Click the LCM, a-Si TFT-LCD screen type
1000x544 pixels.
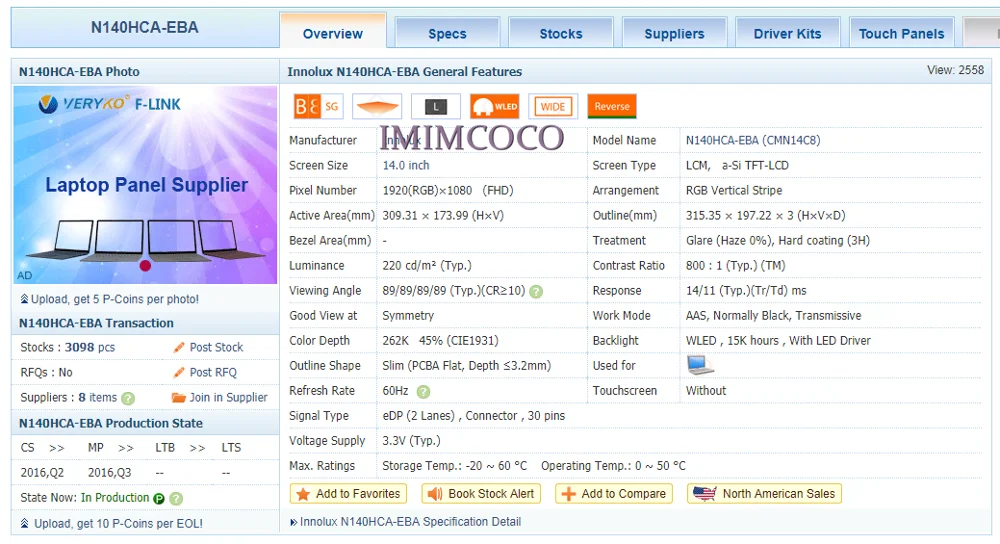click(737, 165)
